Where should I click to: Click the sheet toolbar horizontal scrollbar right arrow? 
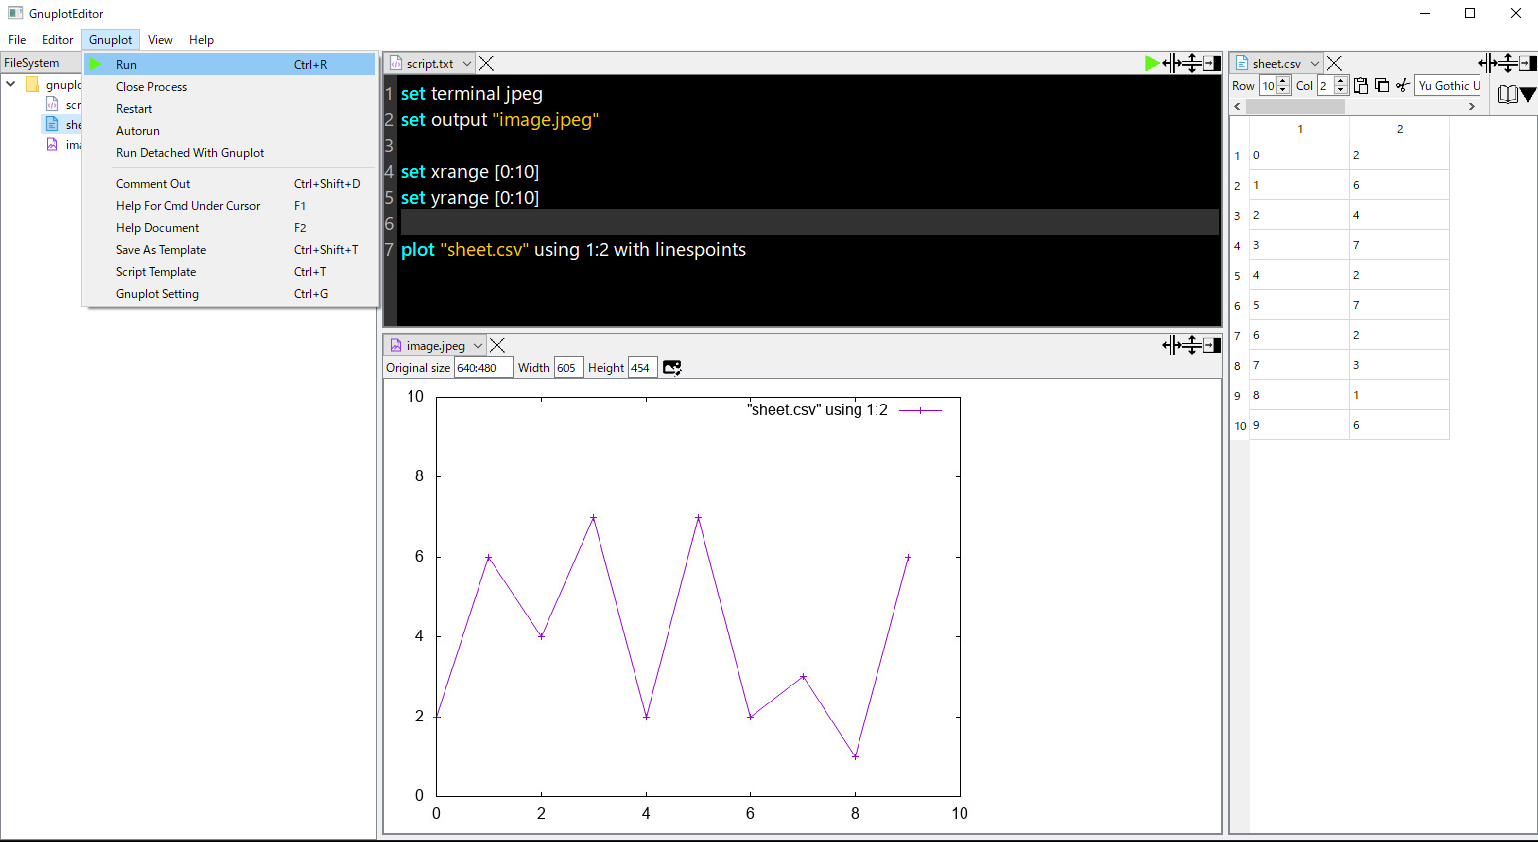pos(1471,106)
